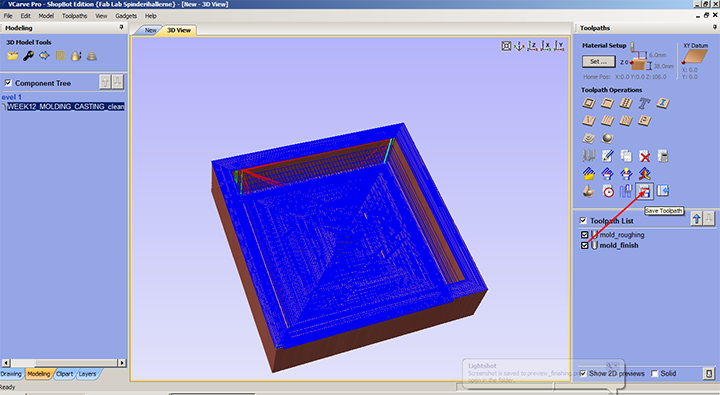Open the Quick Engrave text toolpath
The image size is (720, 395).
tap(644, 103)
